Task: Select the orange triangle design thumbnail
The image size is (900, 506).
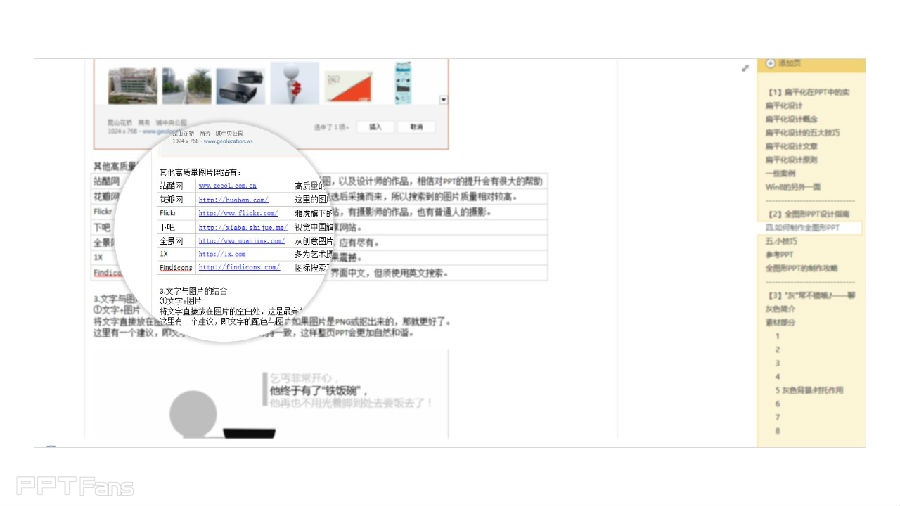Action: coord(349,86)
